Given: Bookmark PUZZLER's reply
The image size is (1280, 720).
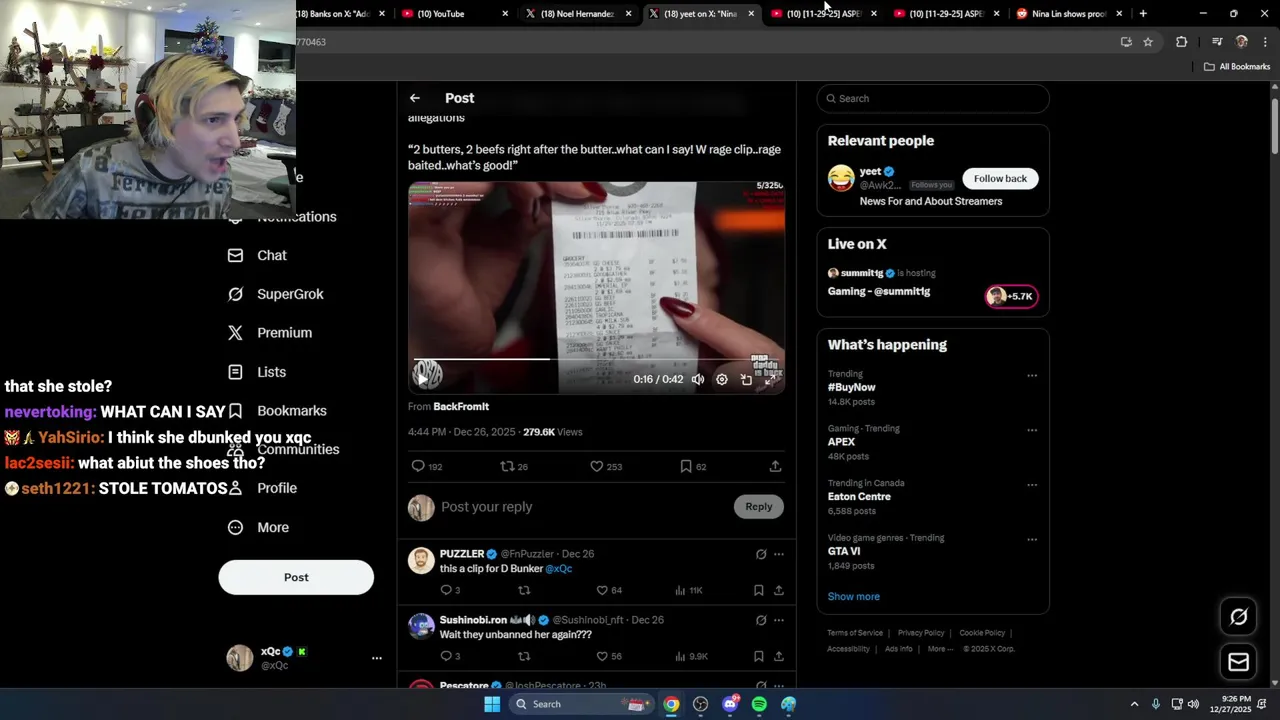Looking at the screenshot, I should click(759, 590).
